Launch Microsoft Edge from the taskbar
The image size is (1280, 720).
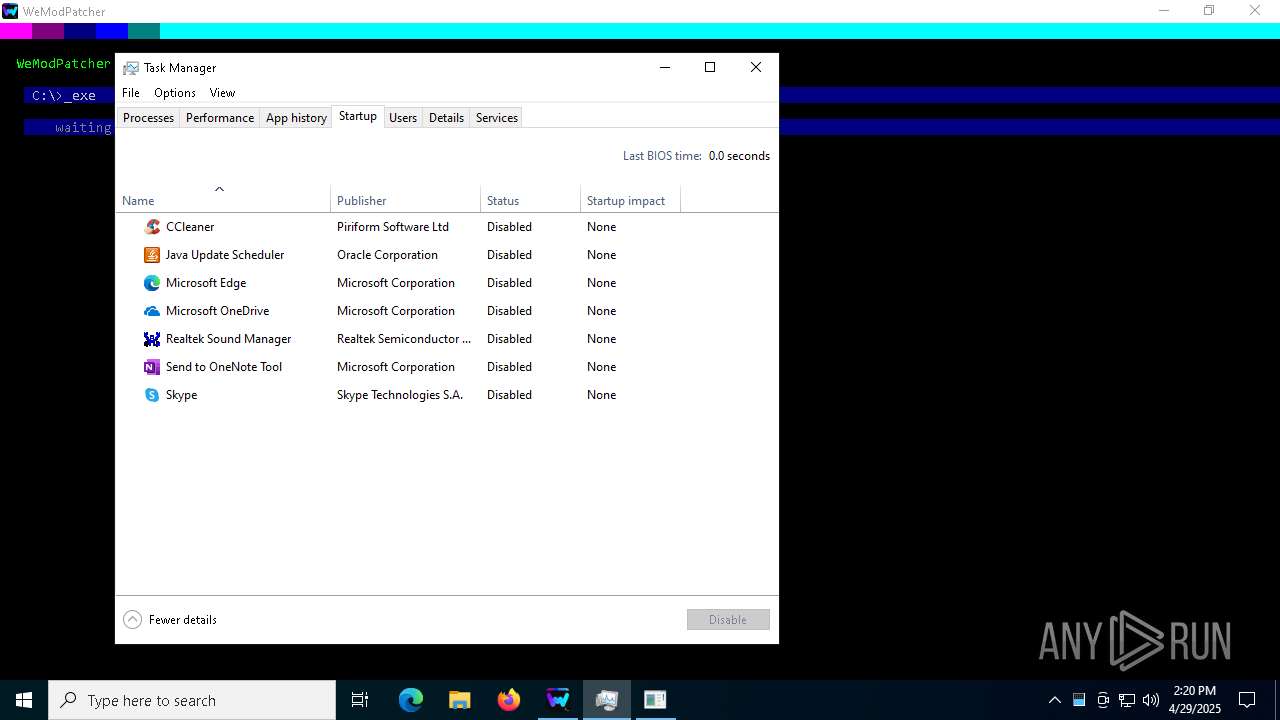pyautogui.click(x=411, y=700)
